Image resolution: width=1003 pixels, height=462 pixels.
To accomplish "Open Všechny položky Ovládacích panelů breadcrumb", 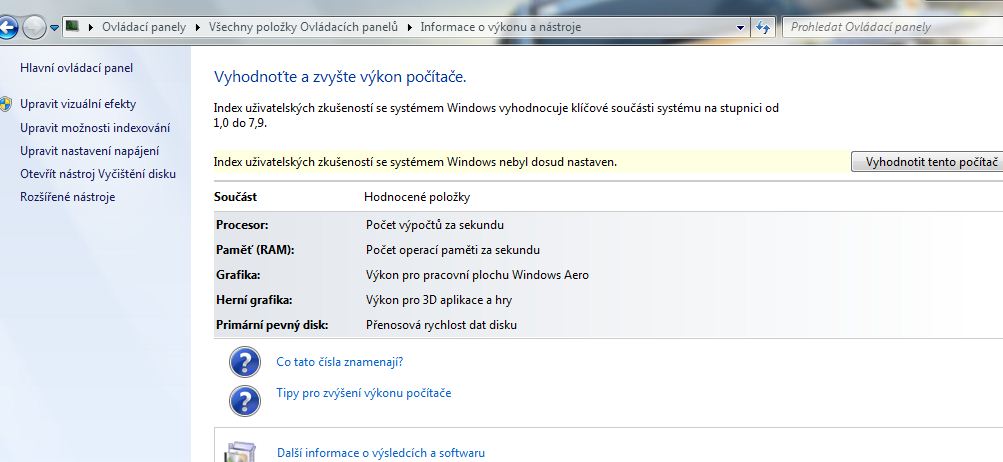I will [x=303, y=28].
